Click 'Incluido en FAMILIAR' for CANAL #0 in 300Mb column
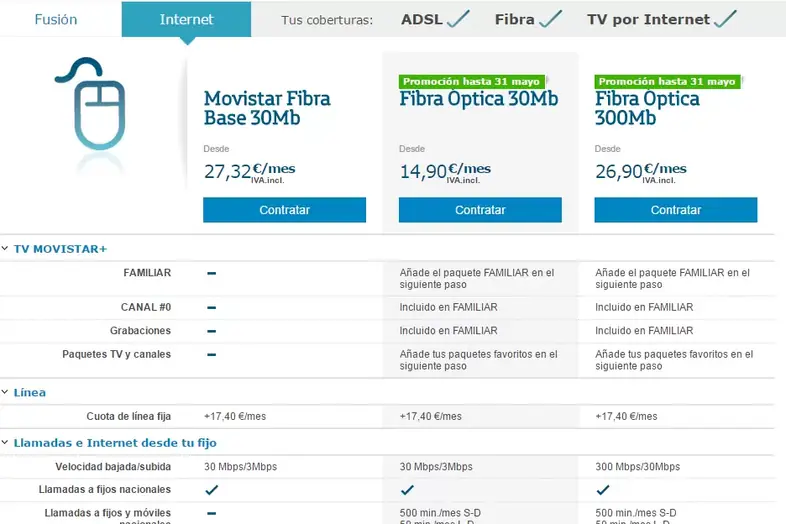786x524 pixels. pos(644,307)
